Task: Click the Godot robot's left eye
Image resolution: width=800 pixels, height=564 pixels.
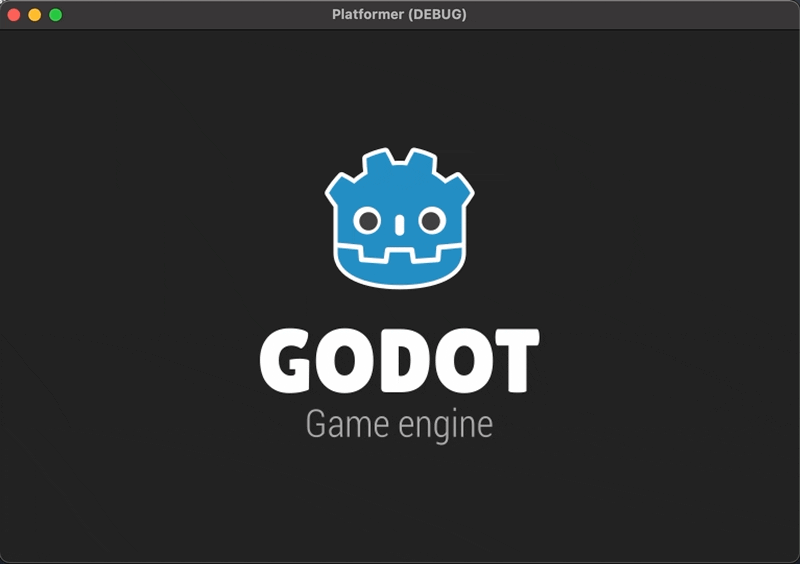Action: (x=368, y=220)
